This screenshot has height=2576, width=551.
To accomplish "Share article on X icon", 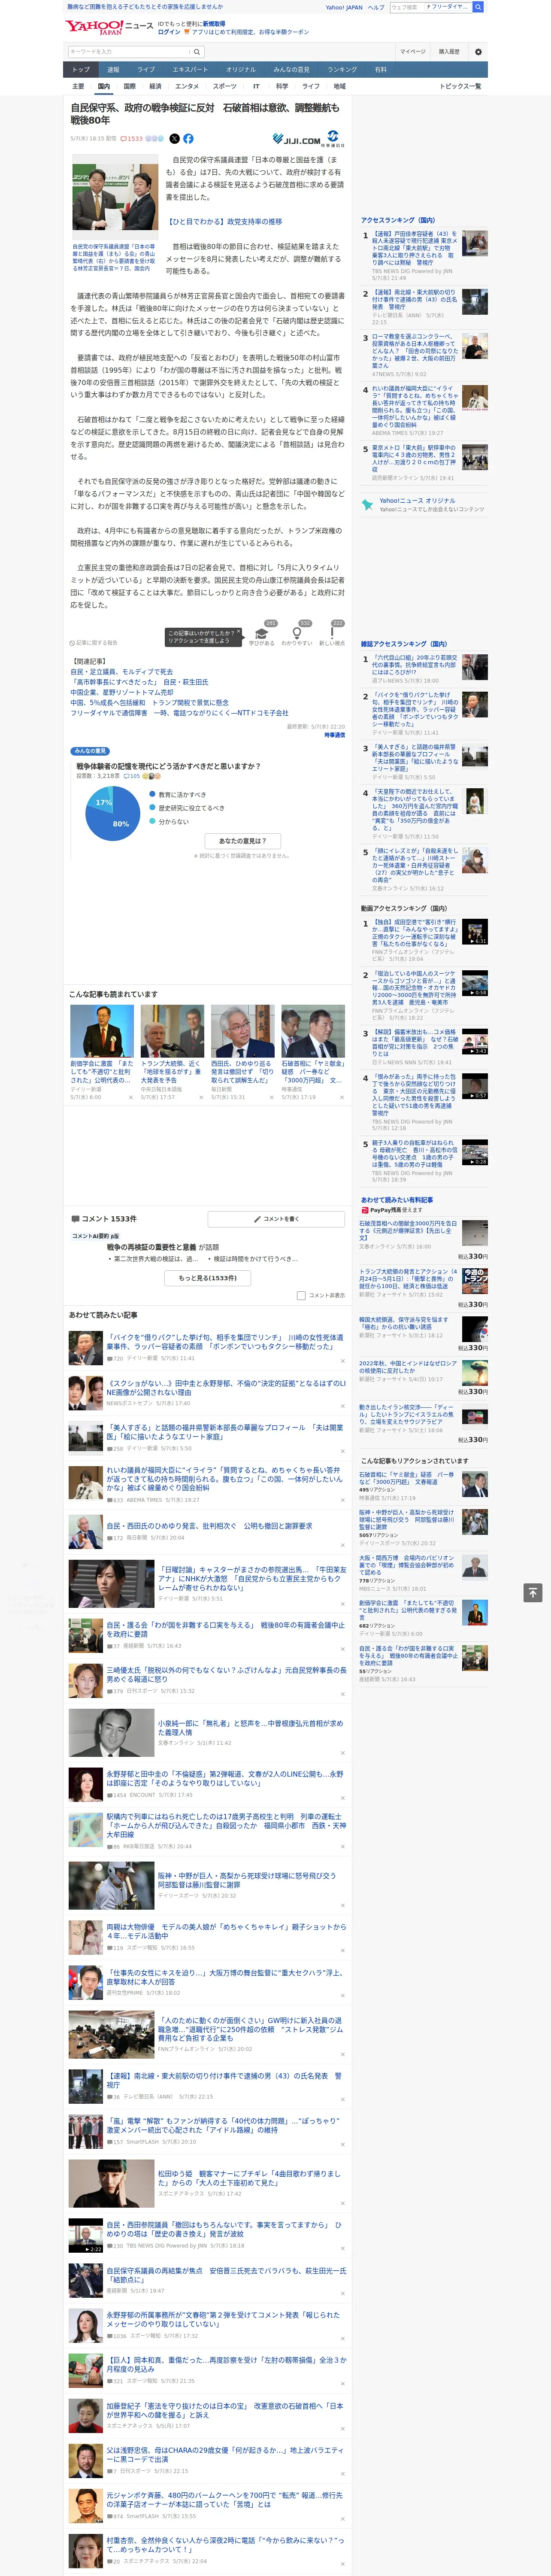I will pos(175,139).
